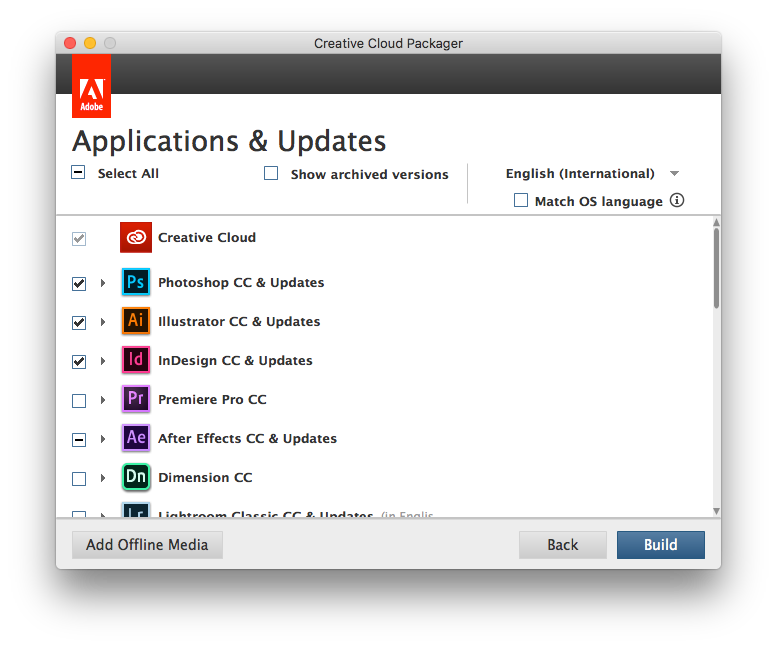Click the scrollbar up arrow
The image size is (777, 649).
pos(716,222)
